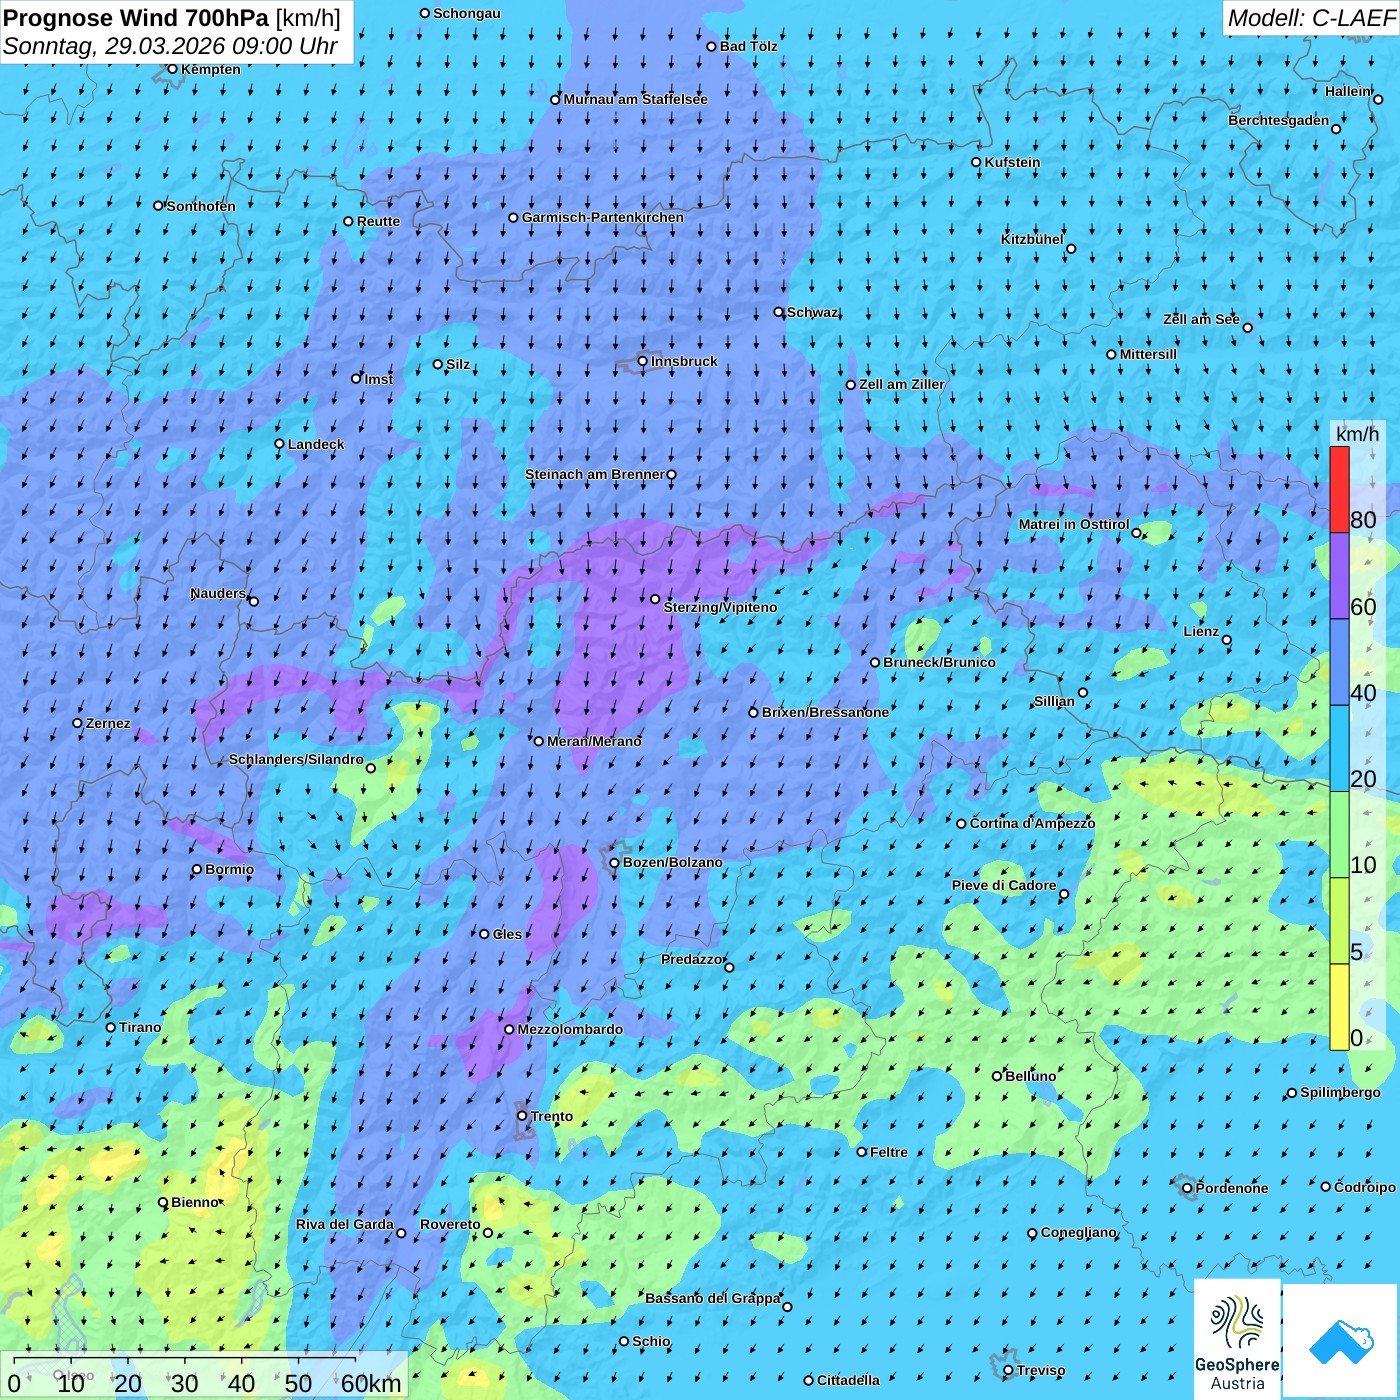
Task: Click the Bormio city label
Action: tap(229, 869)
